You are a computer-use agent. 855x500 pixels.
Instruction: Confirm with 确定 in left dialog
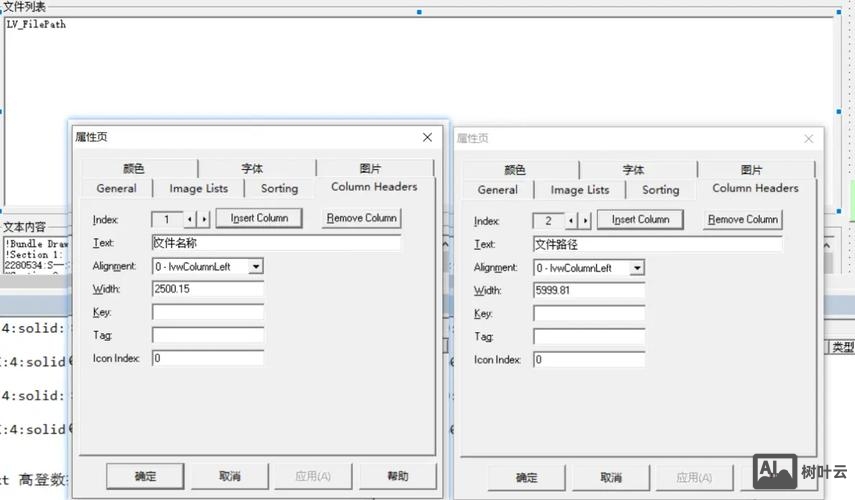[x=145, y=476]
